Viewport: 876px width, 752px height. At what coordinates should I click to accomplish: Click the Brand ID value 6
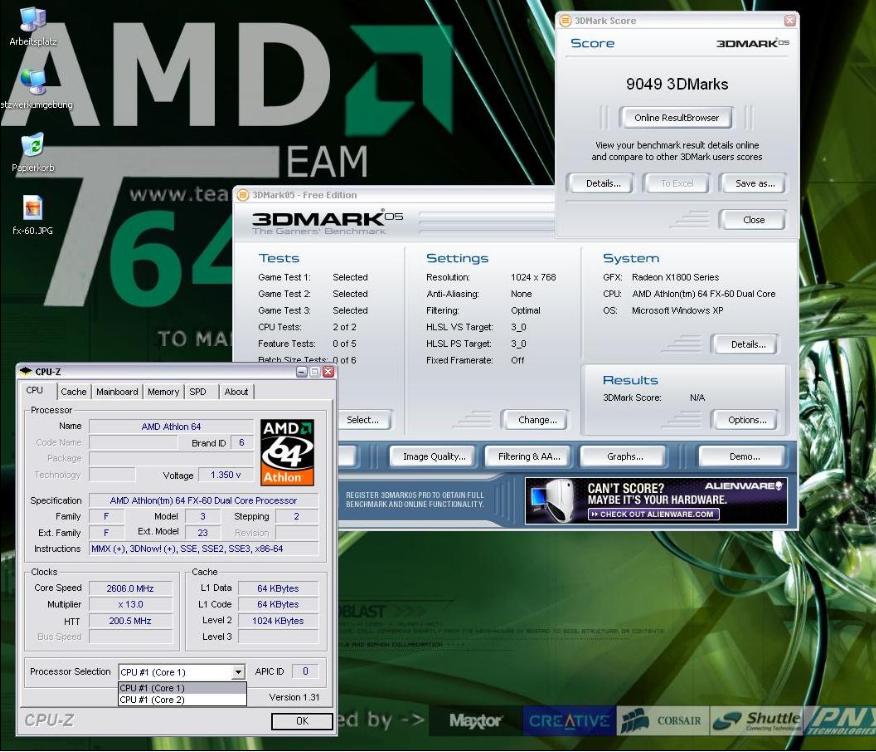[x=241, y=442]
